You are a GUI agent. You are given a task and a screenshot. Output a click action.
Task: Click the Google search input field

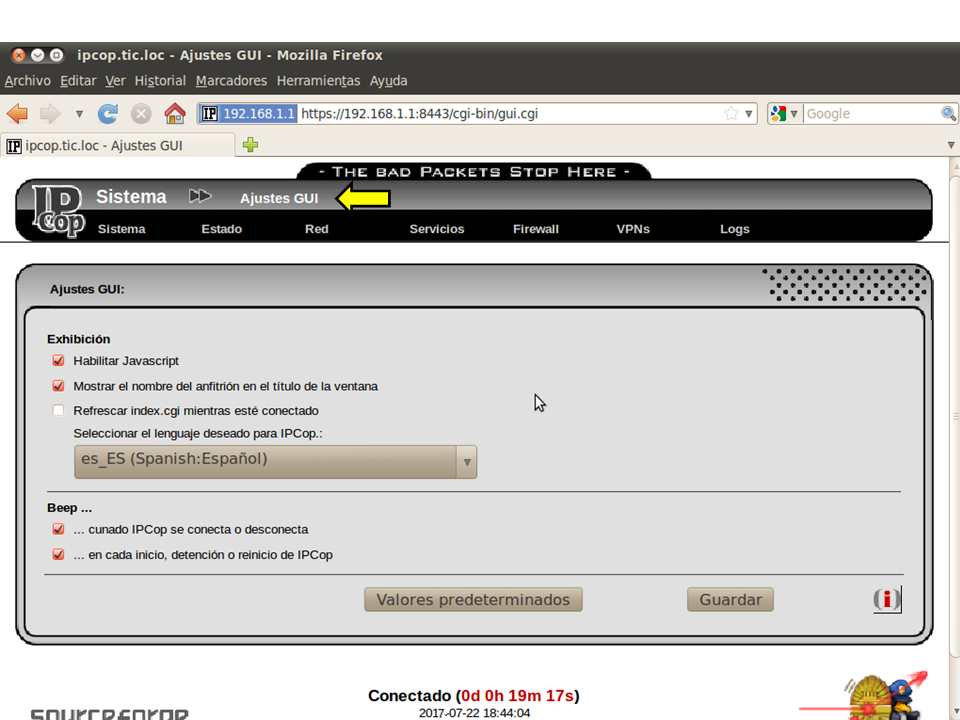[870, 113]
